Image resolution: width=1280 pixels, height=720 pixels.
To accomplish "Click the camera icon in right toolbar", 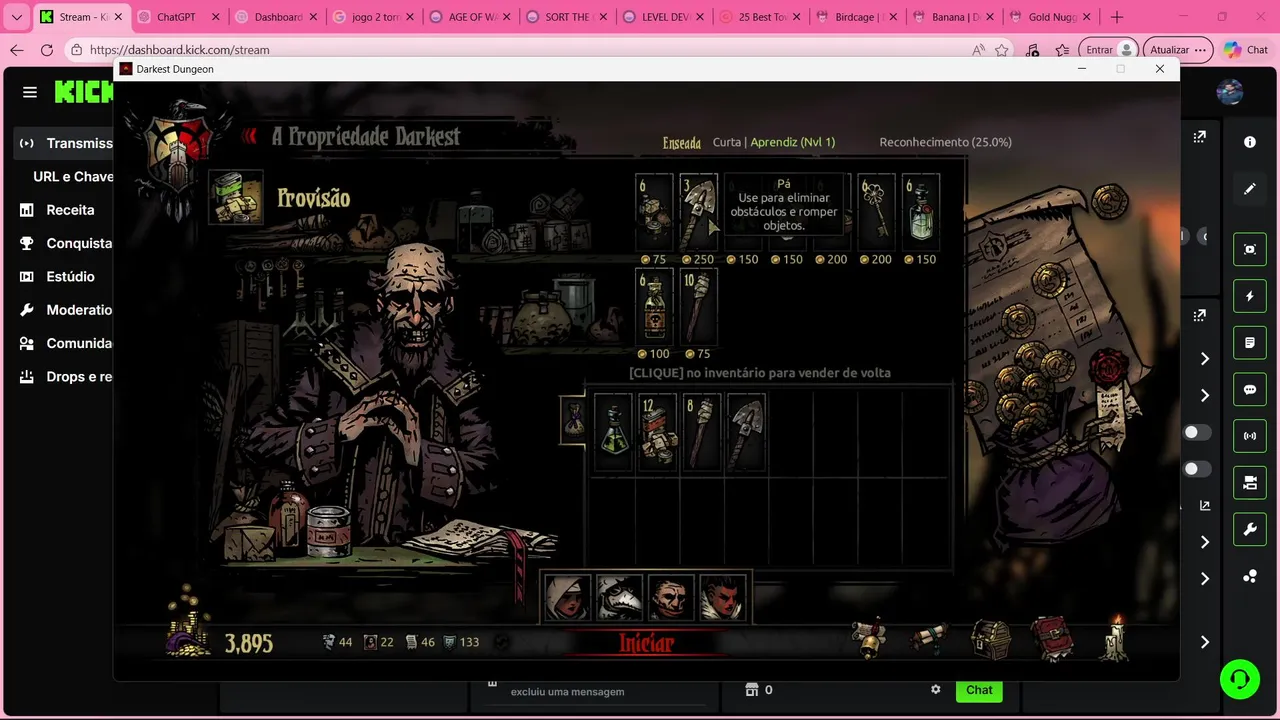I will pyautogui.click(x=1250, y=483).
